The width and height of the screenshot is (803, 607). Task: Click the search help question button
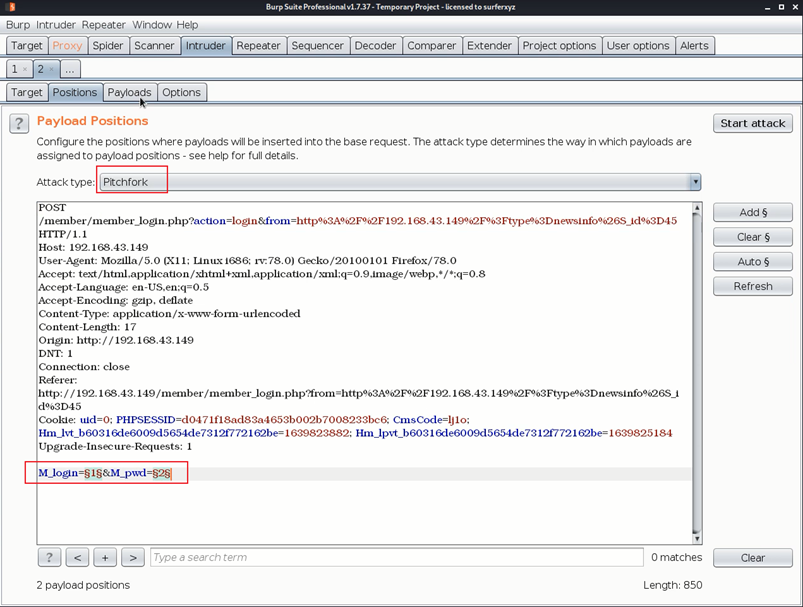click(49, 557)
